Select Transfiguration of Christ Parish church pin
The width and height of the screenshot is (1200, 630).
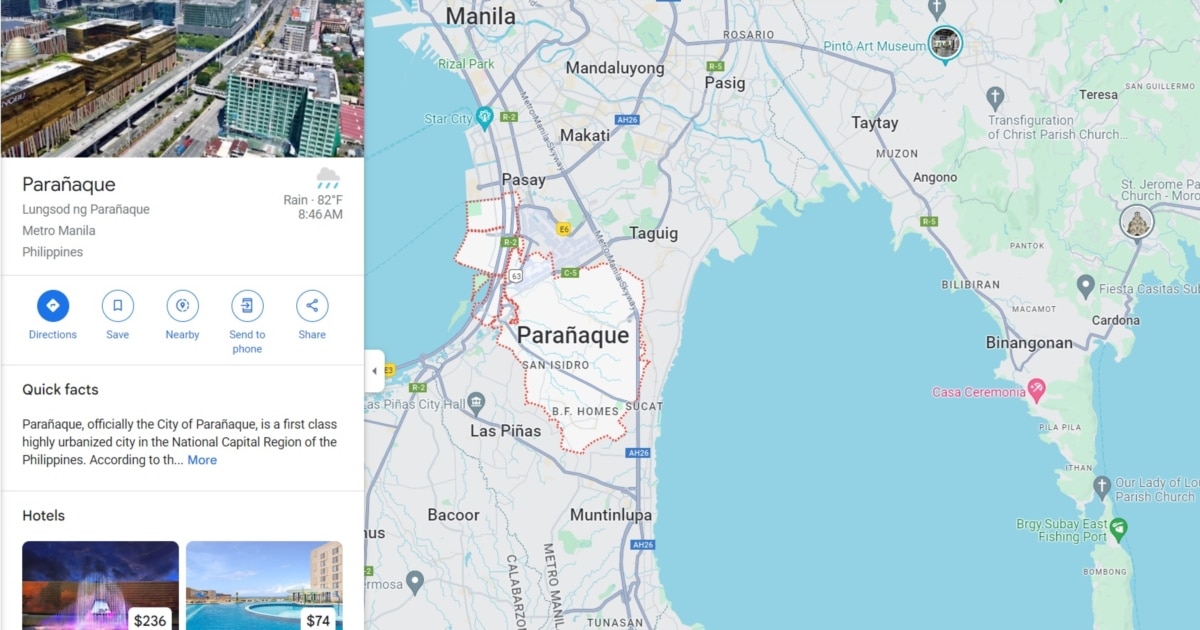(x=994, y=98)
